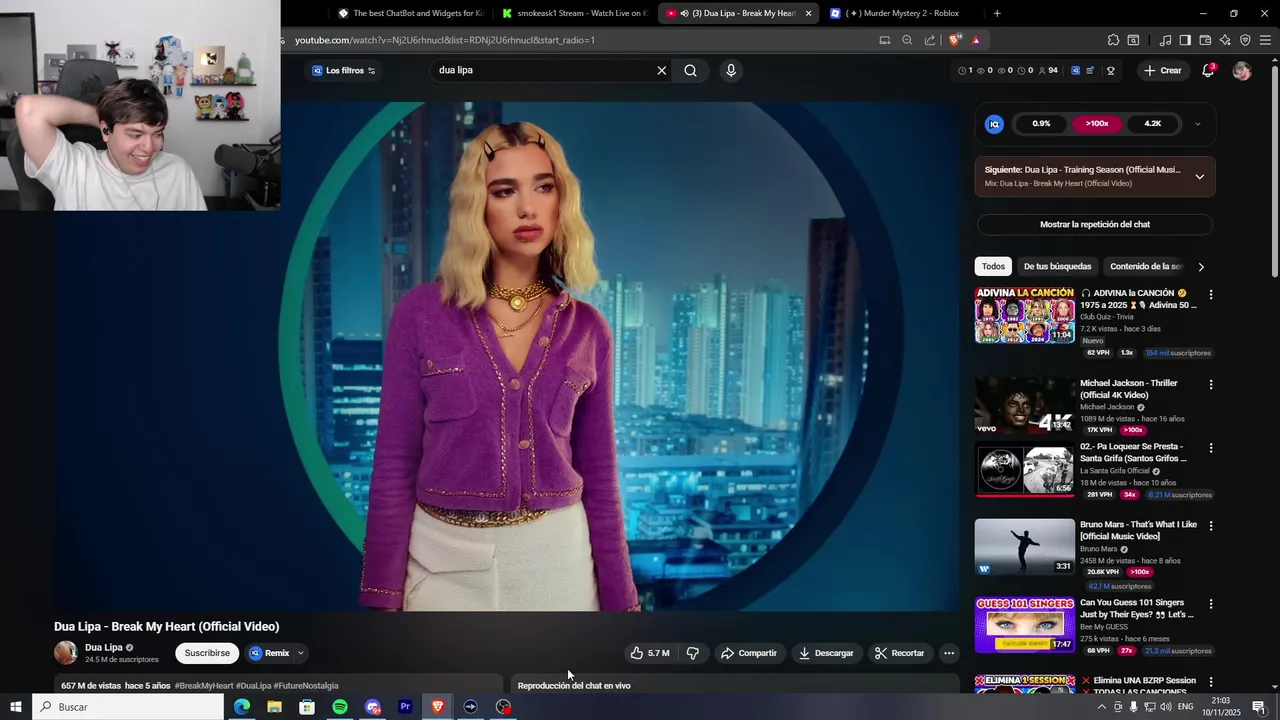Switch to the smokeask1 Stream Kick tab
The width and height of the screenshot is (1280, 720).
click(x=575, y=13)
